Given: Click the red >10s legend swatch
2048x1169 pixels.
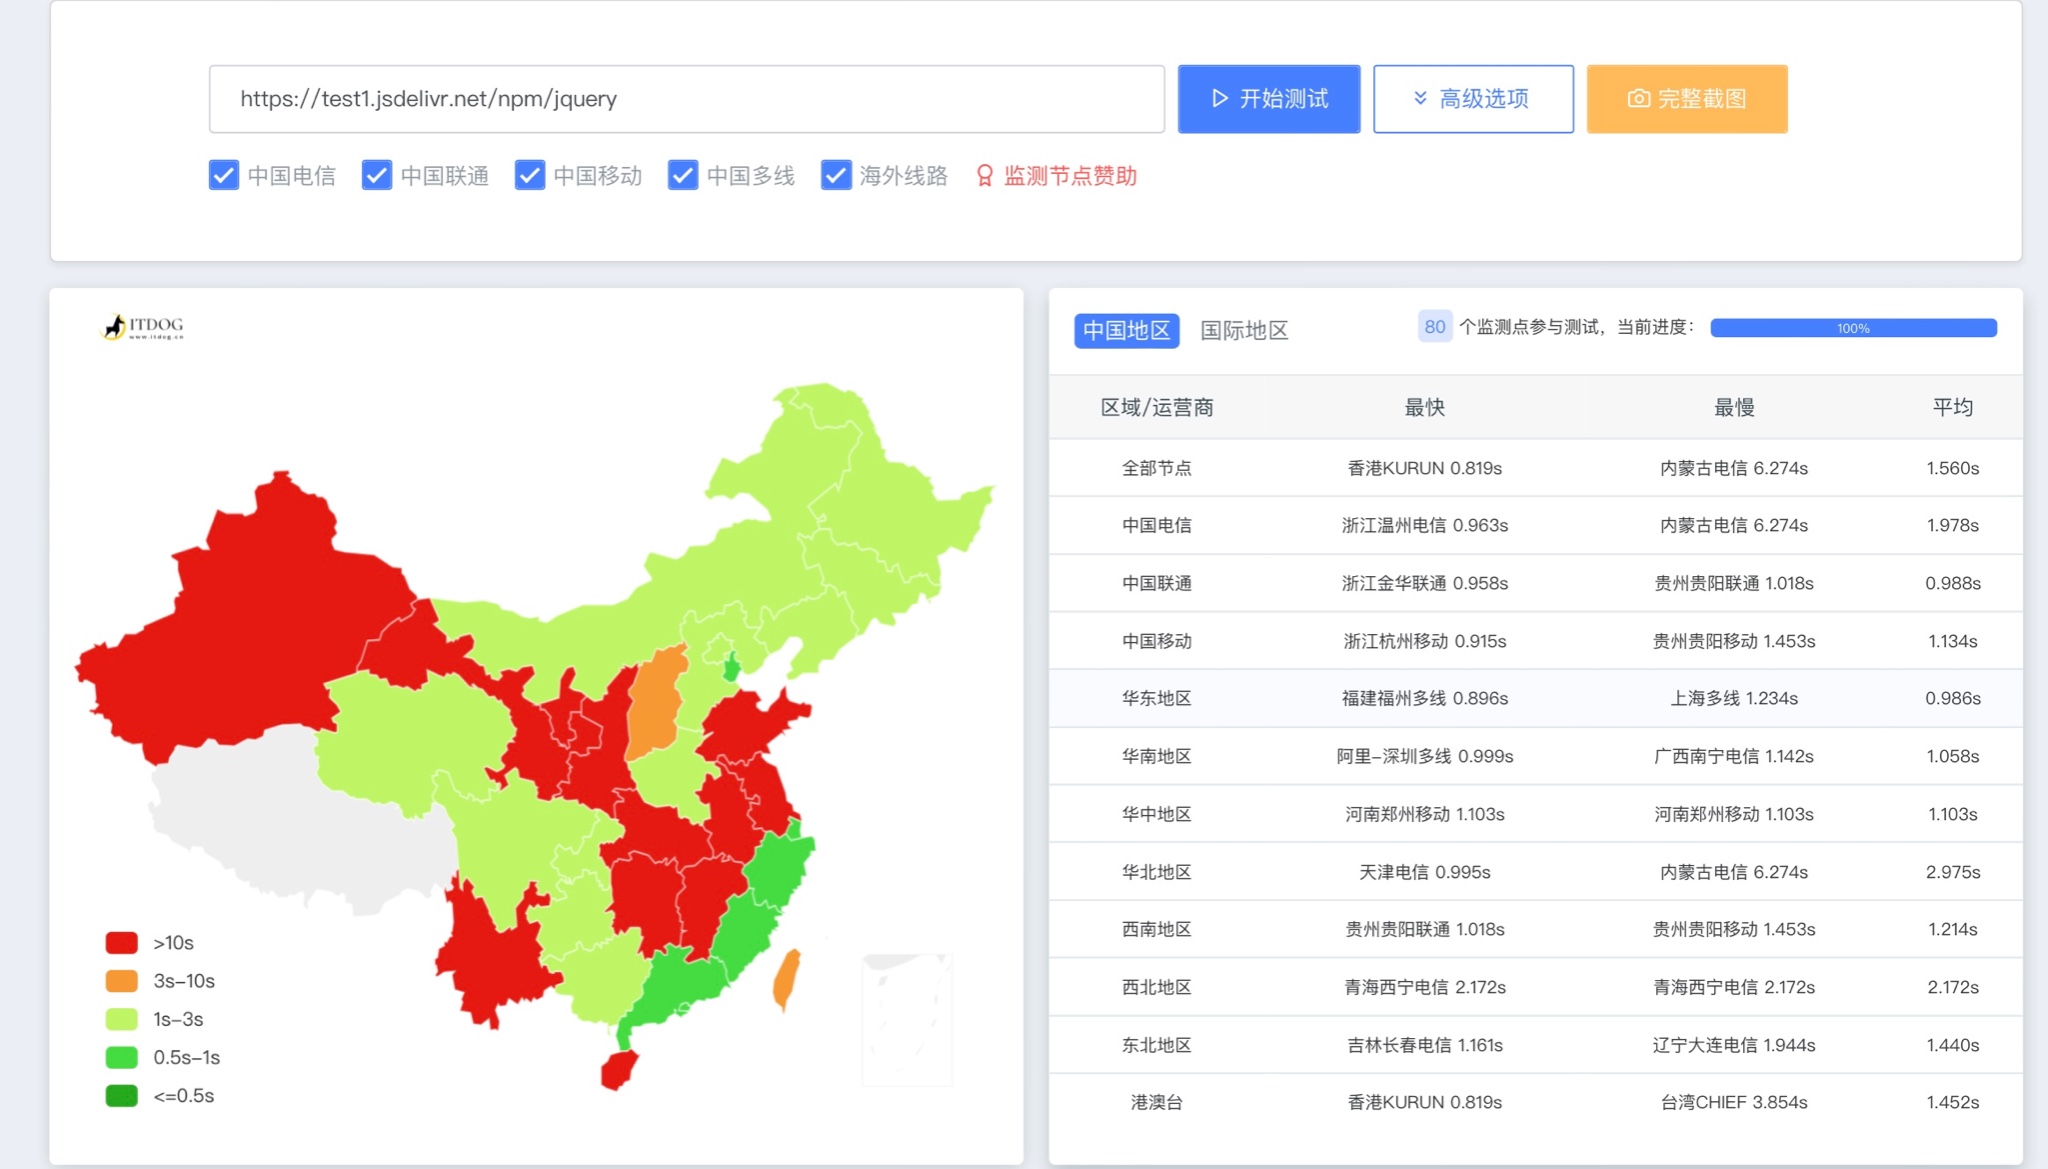Looking at the screenshot, I should click(x=121, y=942).
